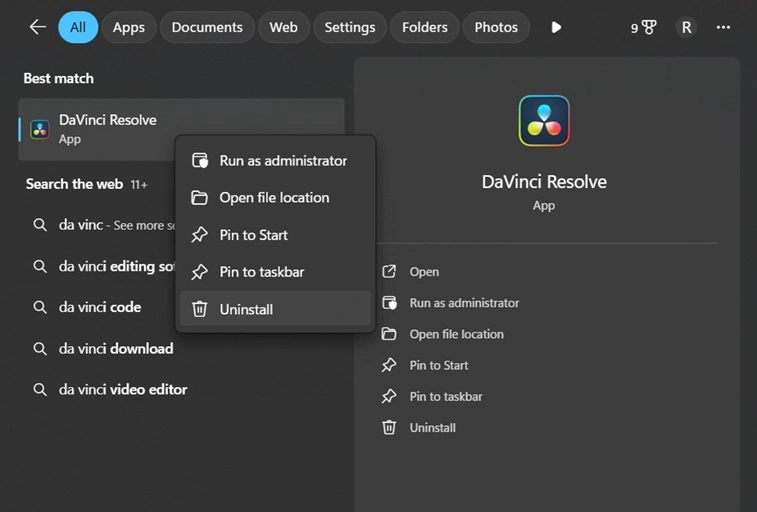
Task: Choose Pin to Start in context menu
Action: coord(275,235)
